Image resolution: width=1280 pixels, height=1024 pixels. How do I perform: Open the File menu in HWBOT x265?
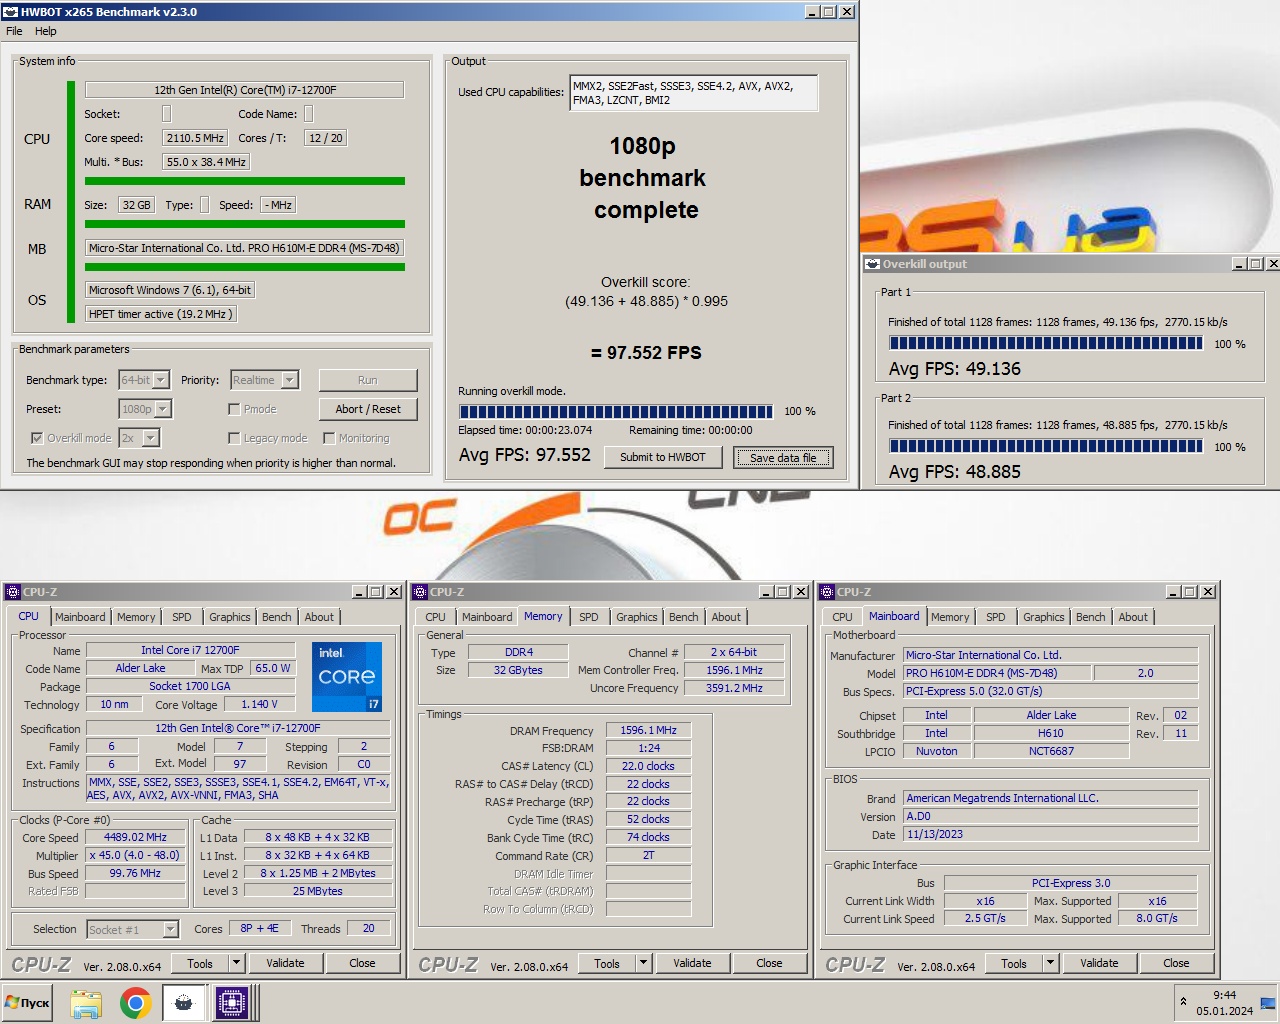click(14, 31)
